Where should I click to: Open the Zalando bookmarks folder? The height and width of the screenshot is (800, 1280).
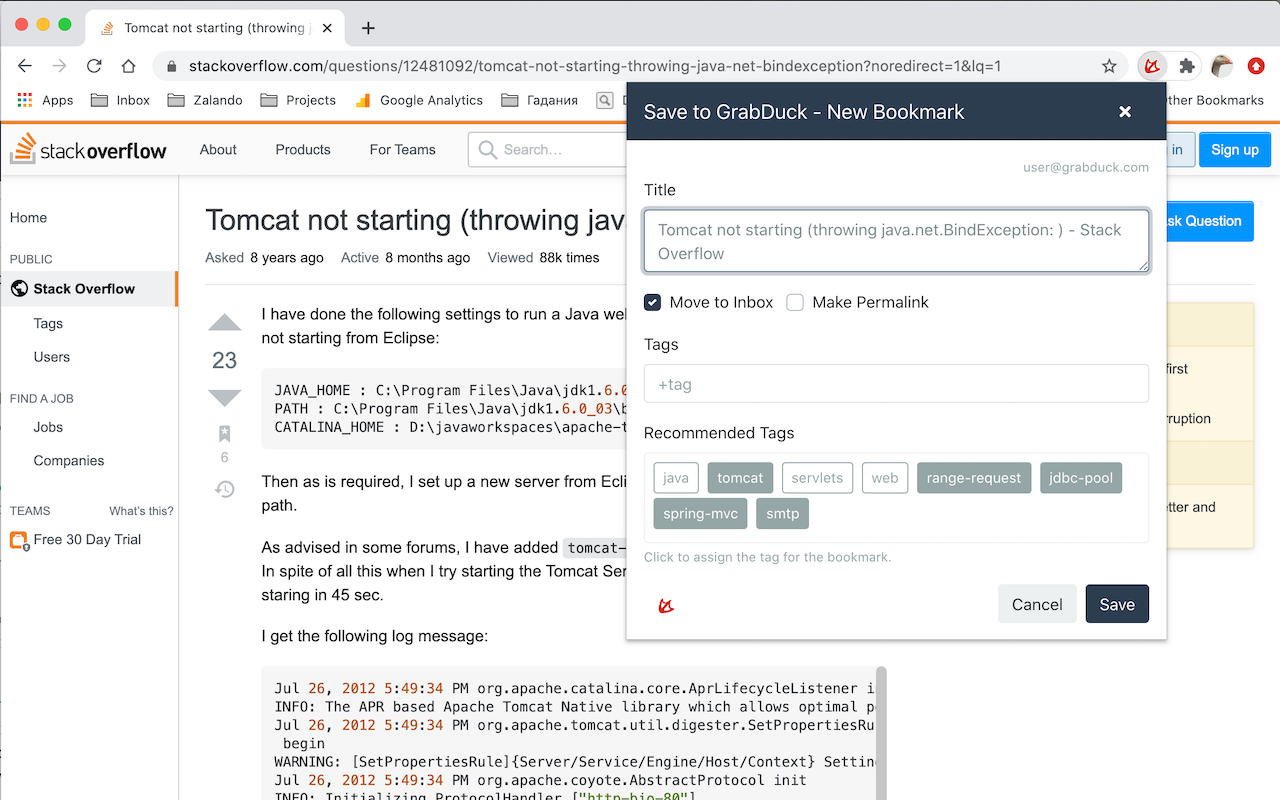[205, 100]
